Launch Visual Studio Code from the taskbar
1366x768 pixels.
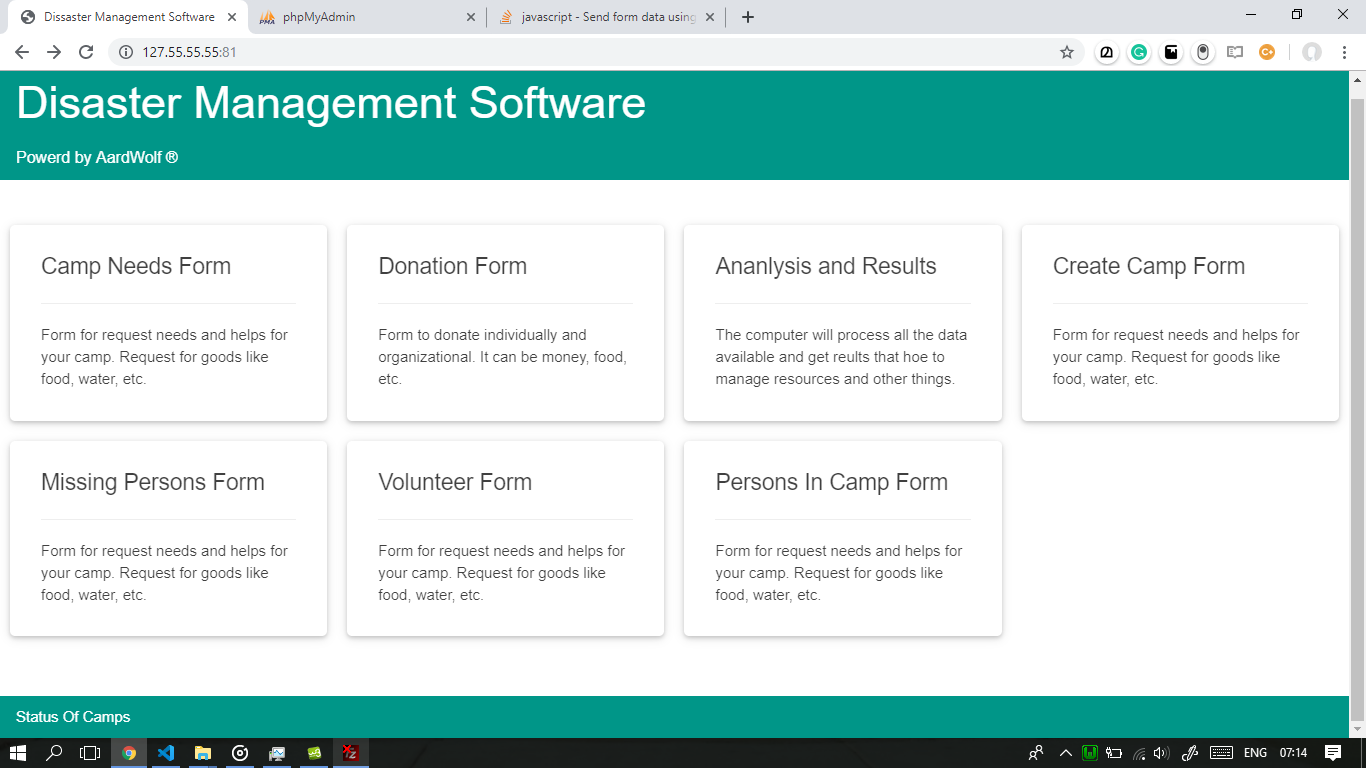point(166,753)
